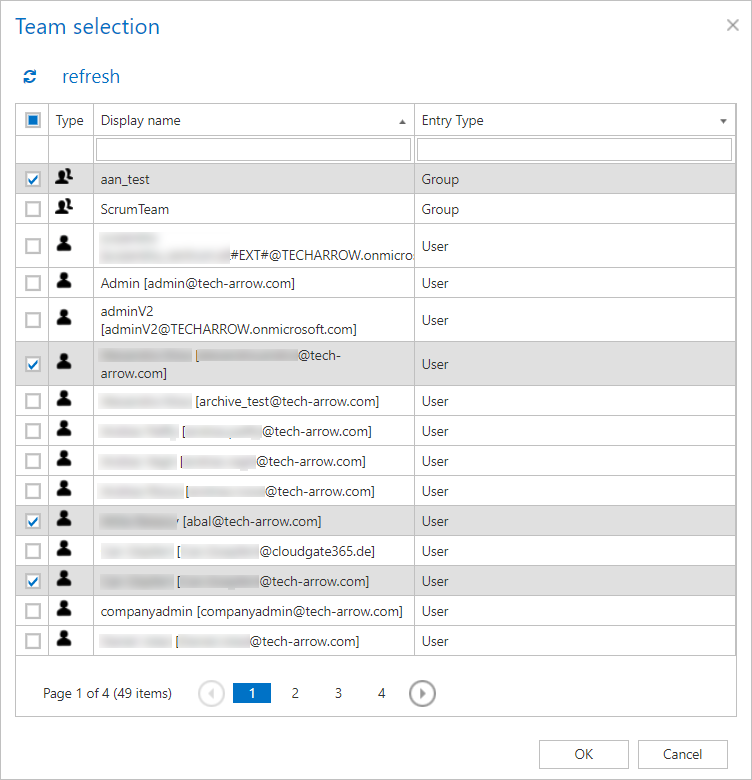Check the ScrumTeam checkbox
The width and height of the screenshot is (752, 780).
33,210
